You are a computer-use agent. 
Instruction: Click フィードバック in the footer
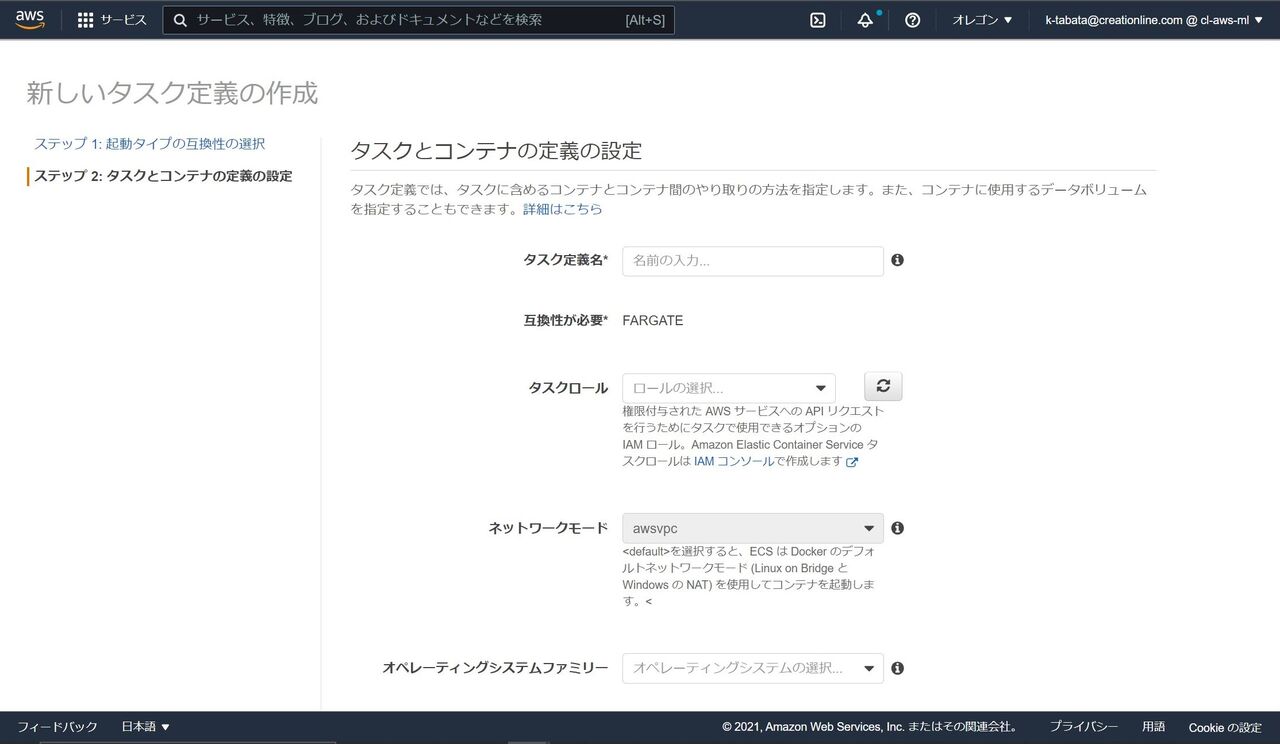point(57,727)
